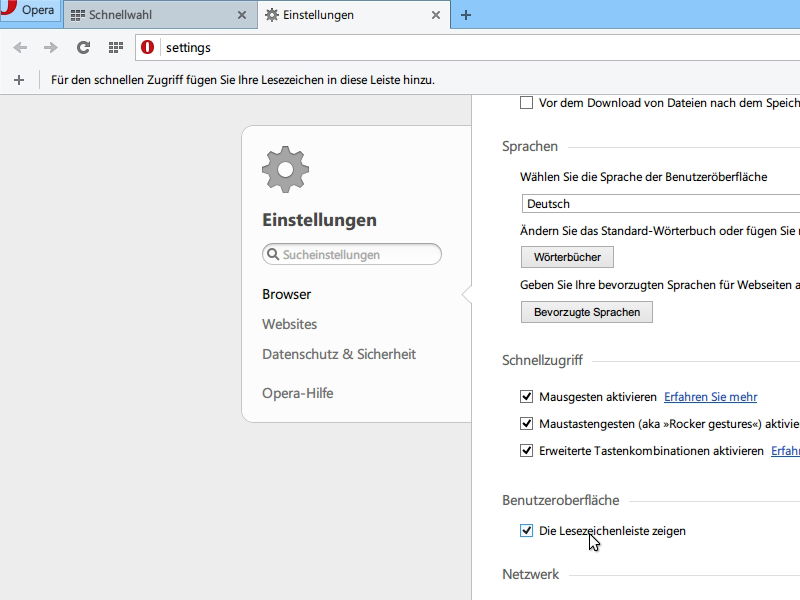This screenshot has height=600, width=800.
Task: Toggle Maustastengesten Rocker gestures checkbox
Action: (526, 423)
